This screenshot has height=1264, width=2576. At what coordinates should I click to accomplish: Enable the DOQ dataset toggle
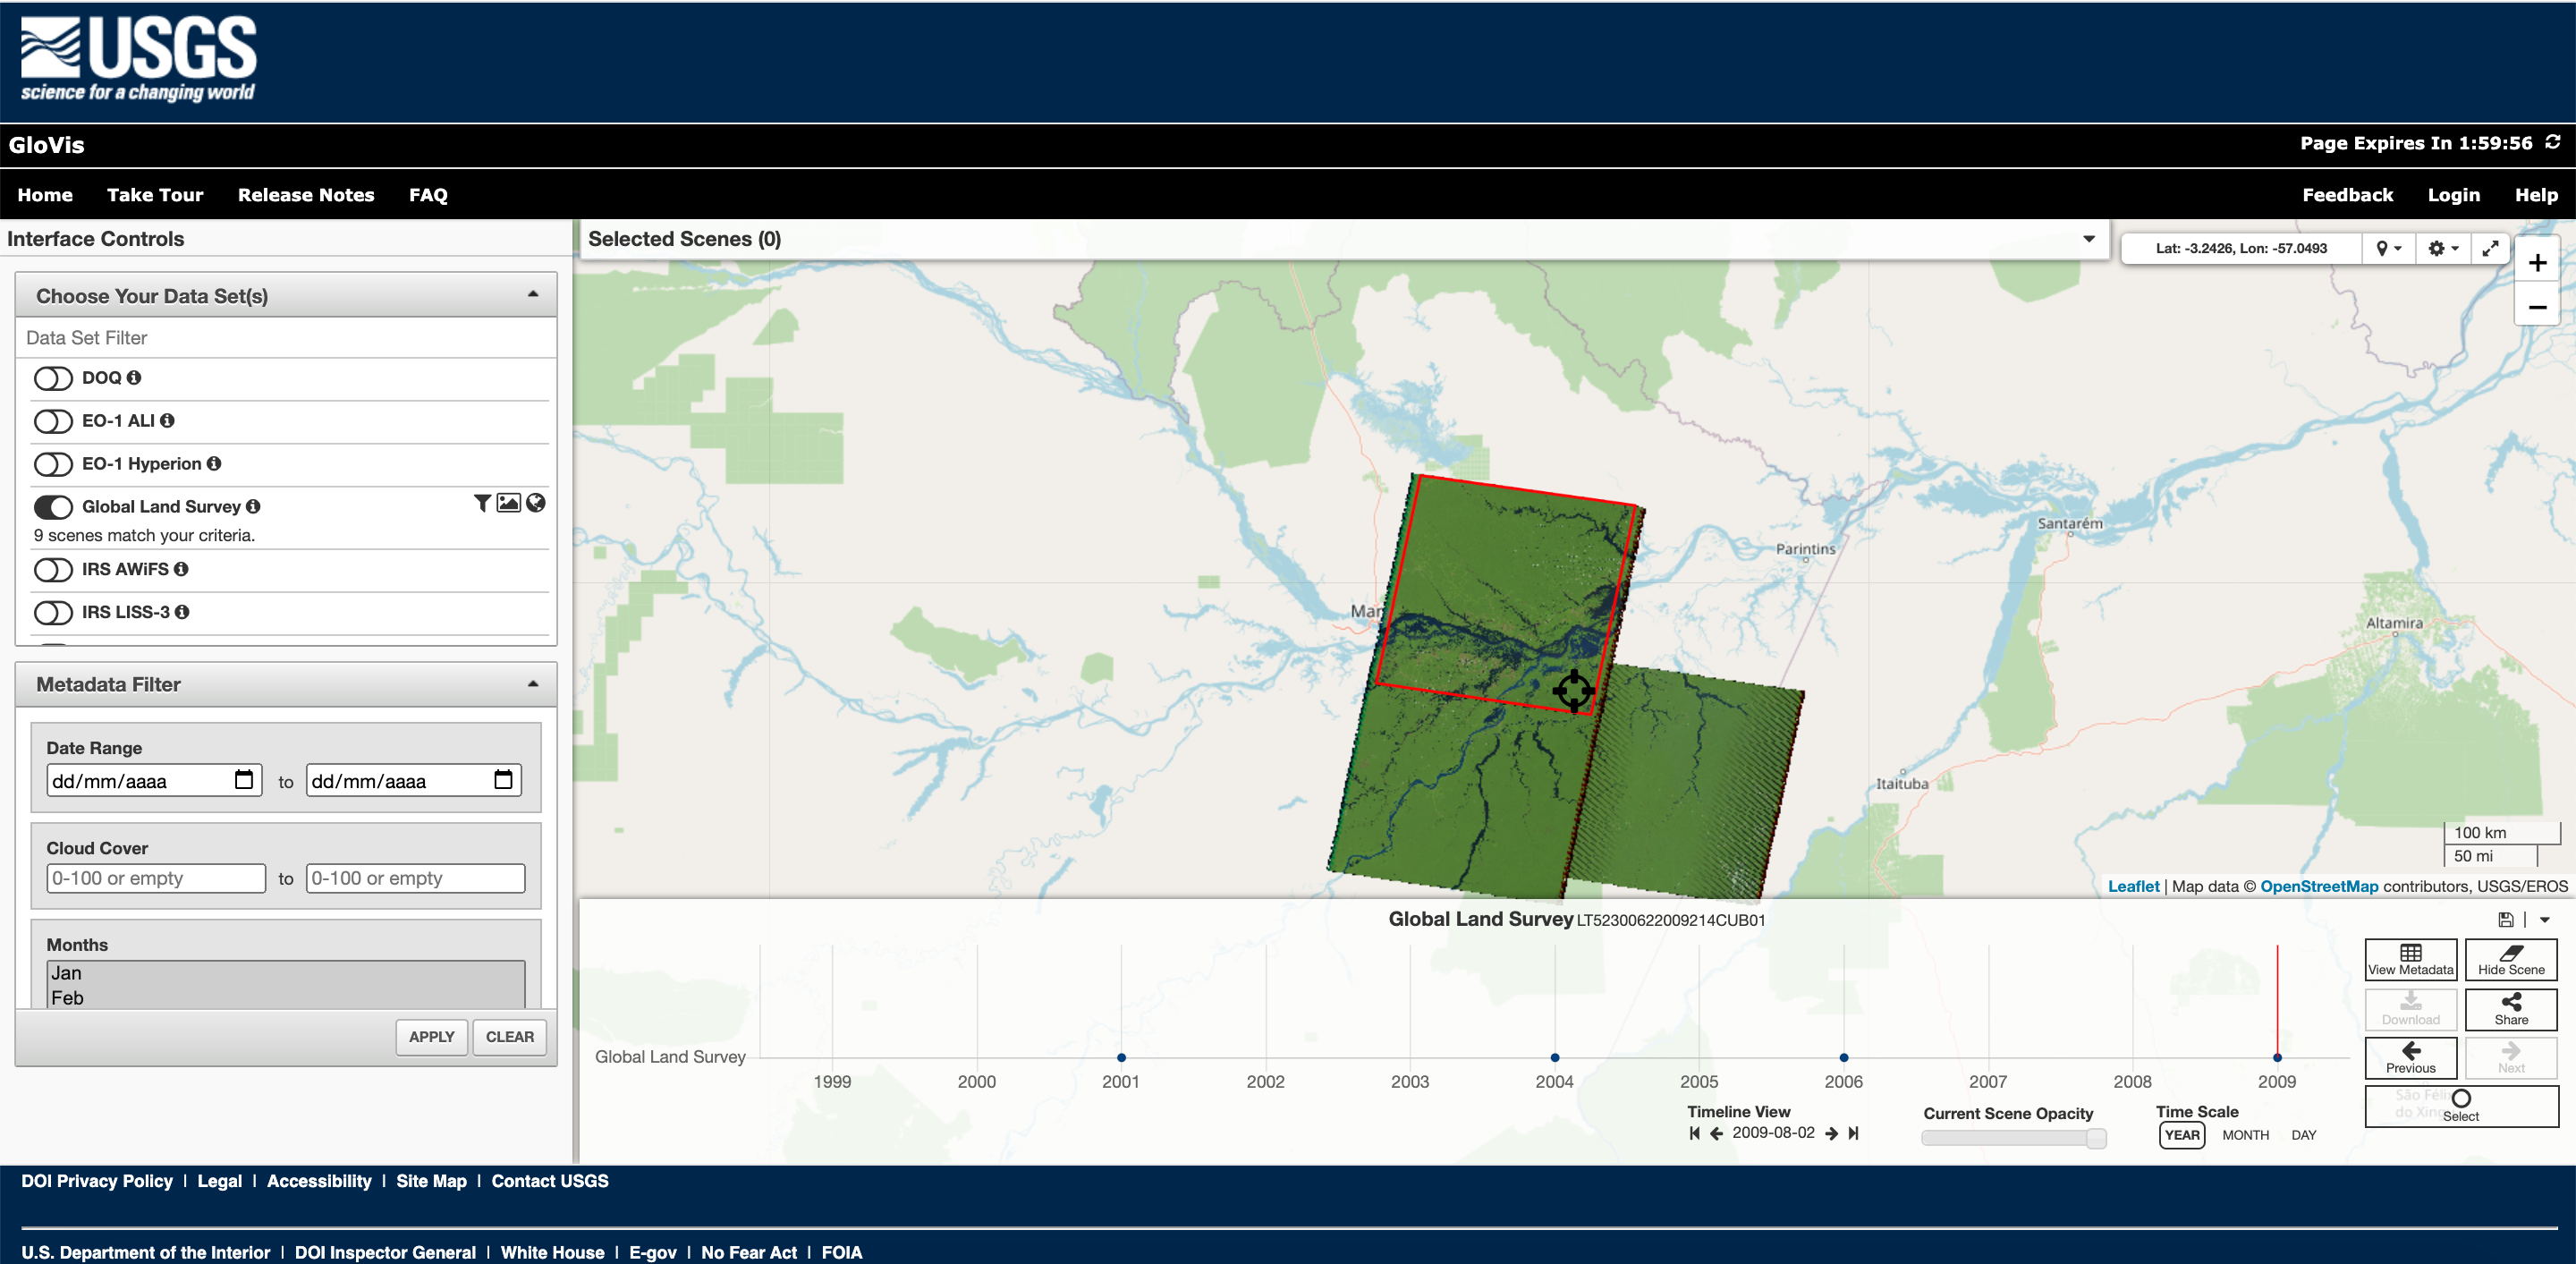54,378
